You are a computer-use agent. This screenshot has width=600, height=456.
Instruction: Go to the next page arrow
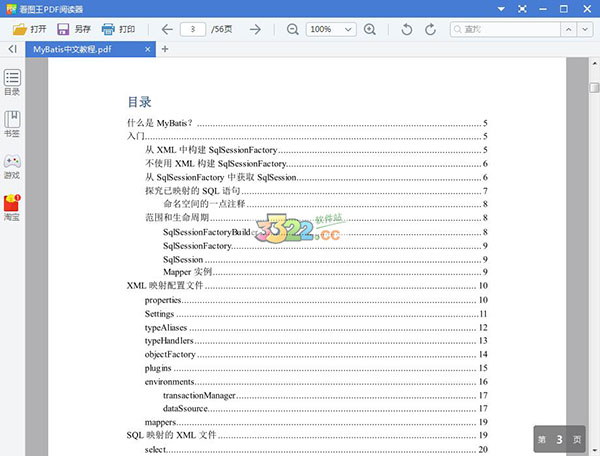(x=255, y=29)
